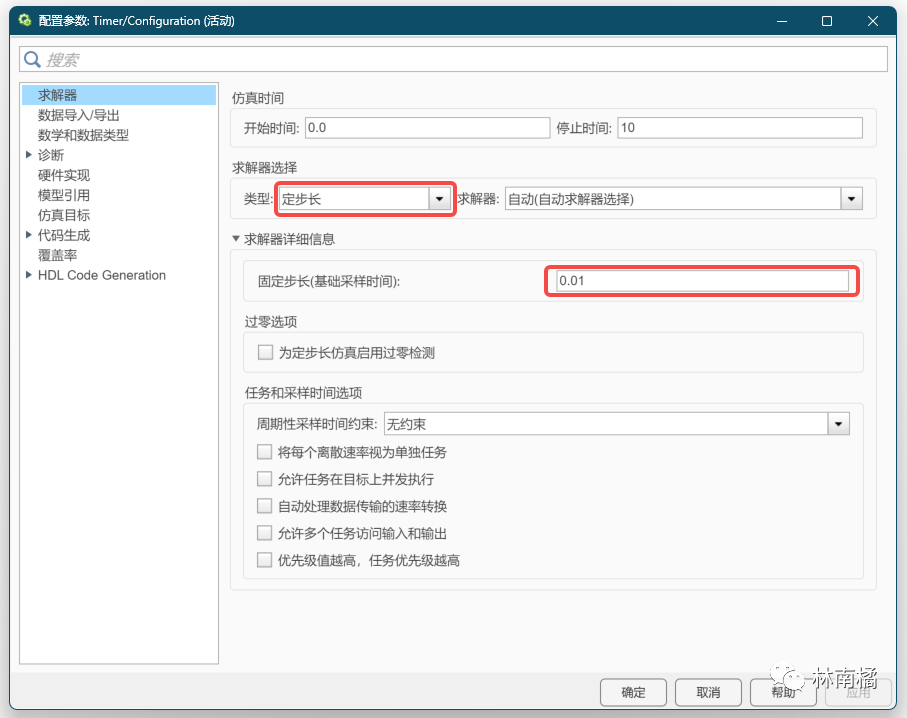Select 代码生成 in the category tree
Screen dimensions: 907x718
click(64, 235)
